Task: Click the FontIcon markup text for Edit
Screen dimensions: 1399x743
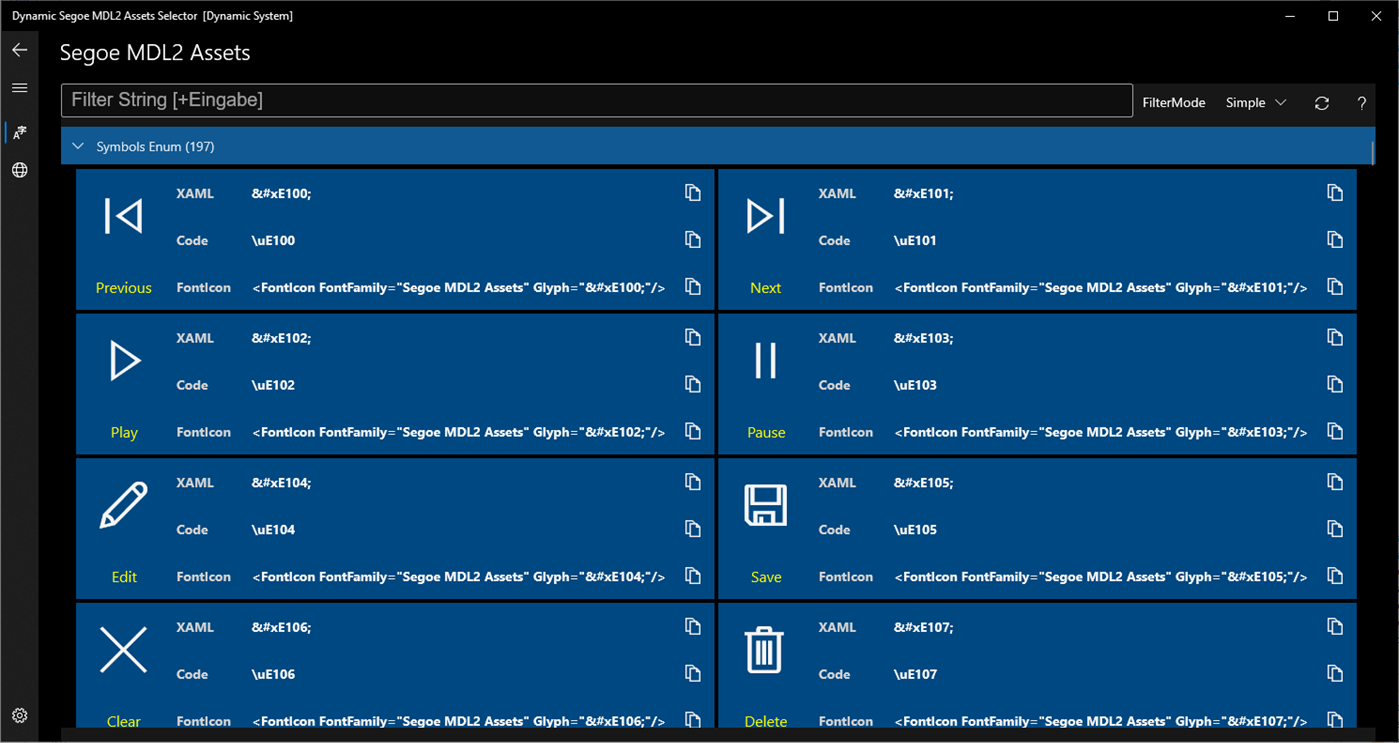Action: point(458,577)
